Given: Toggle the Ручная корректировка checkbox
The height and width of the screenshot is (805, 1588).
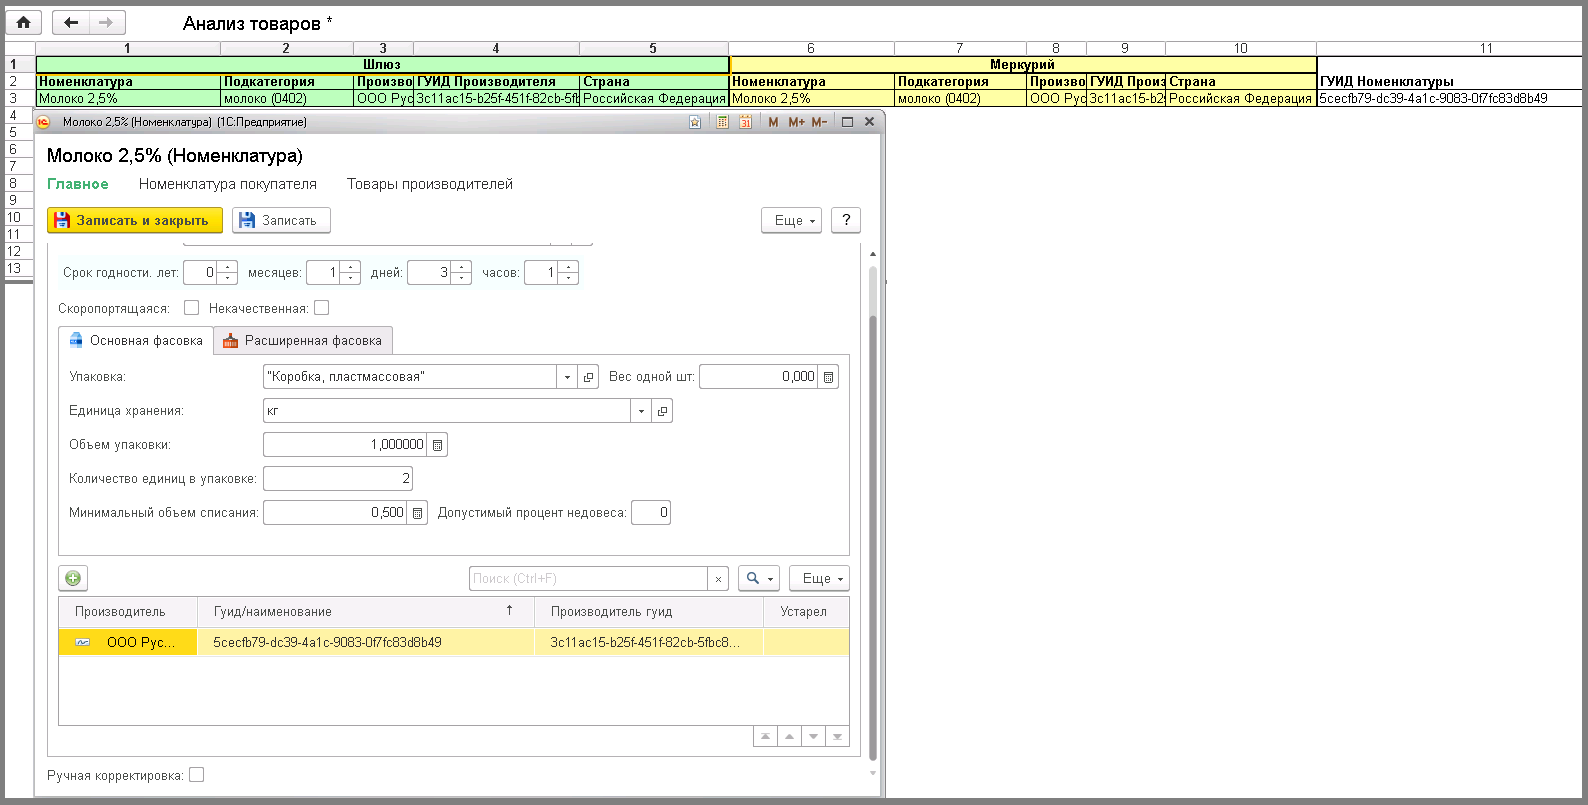Looking at the screenshot, I should click(x=197, y=775).
